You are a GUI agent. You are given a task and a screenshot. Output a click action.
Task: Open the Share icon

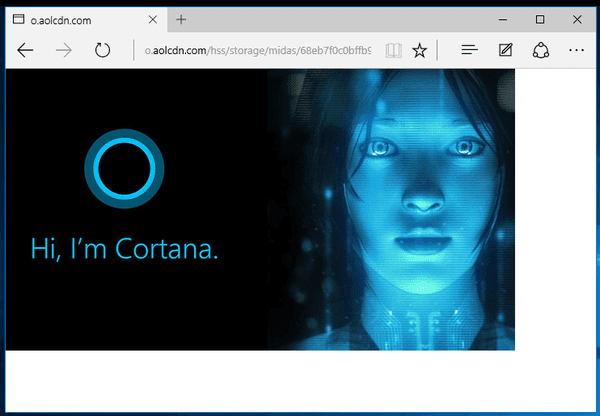coord(541,50)
